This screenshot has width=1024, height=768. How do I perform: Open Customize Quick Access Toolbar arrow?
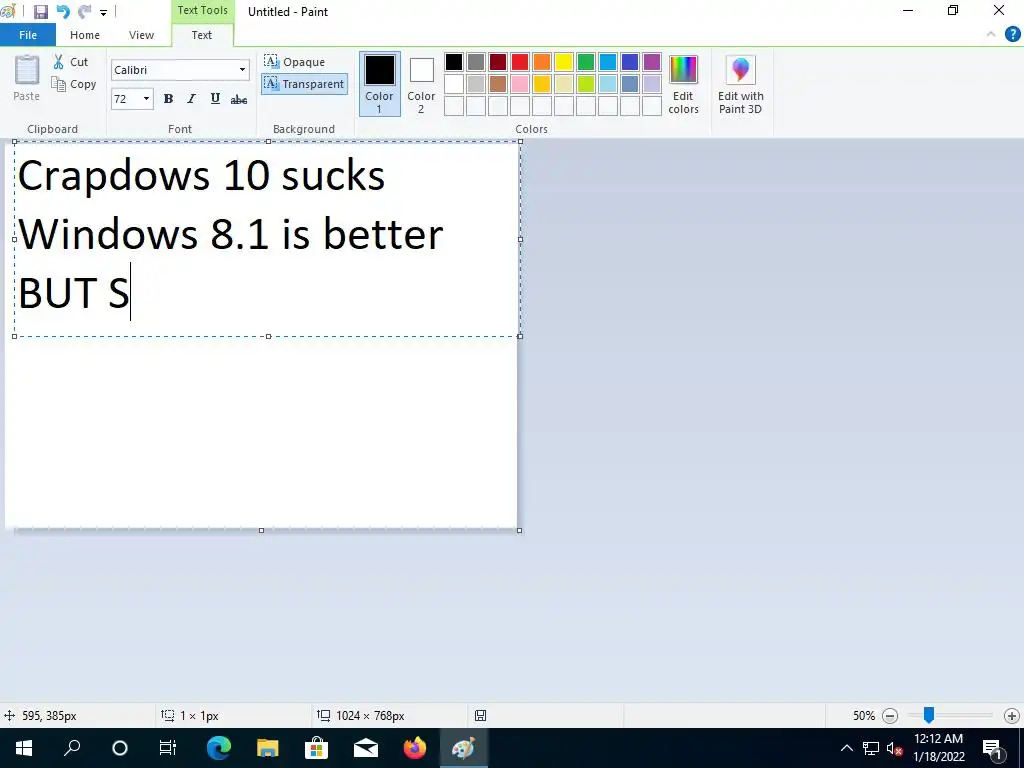(103, 12)
